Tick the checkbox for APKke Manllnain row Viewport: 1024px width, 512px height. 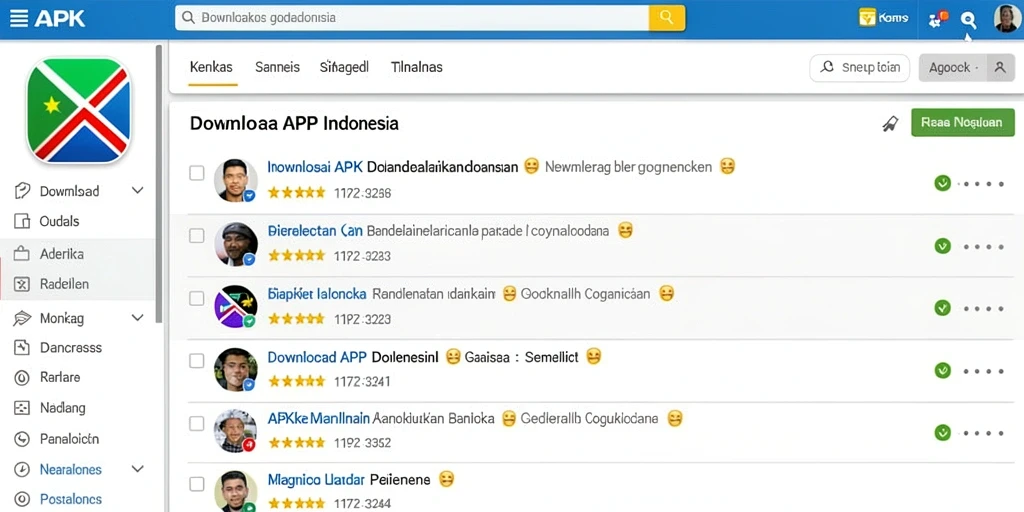click(197, 423)
